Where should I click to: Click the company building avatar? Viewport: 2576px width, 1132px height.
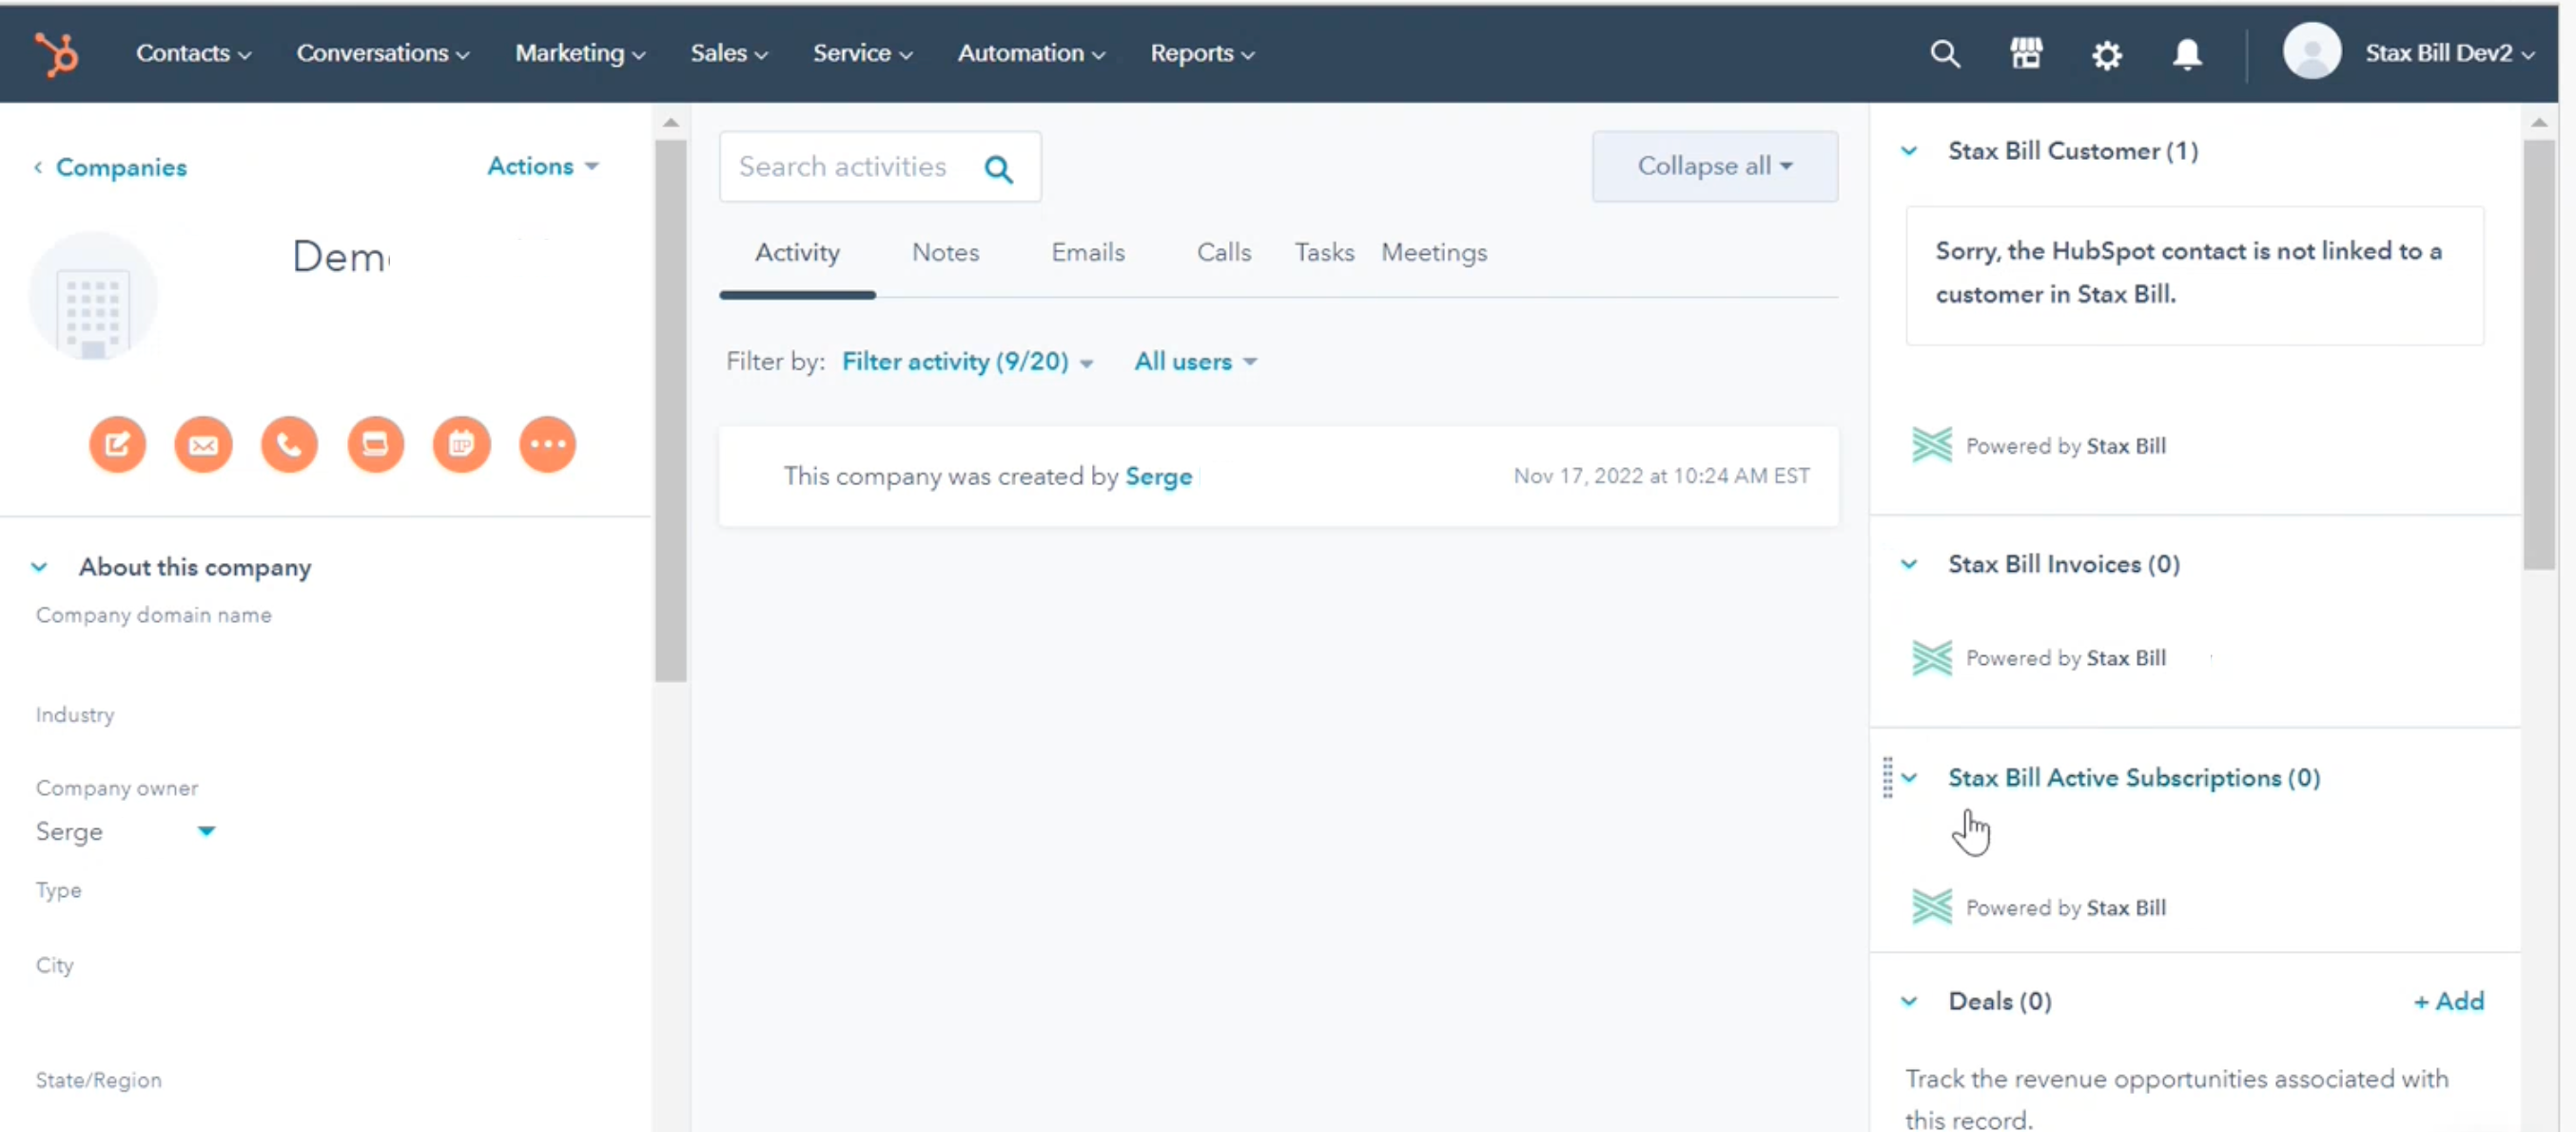[x=93, y=296]
